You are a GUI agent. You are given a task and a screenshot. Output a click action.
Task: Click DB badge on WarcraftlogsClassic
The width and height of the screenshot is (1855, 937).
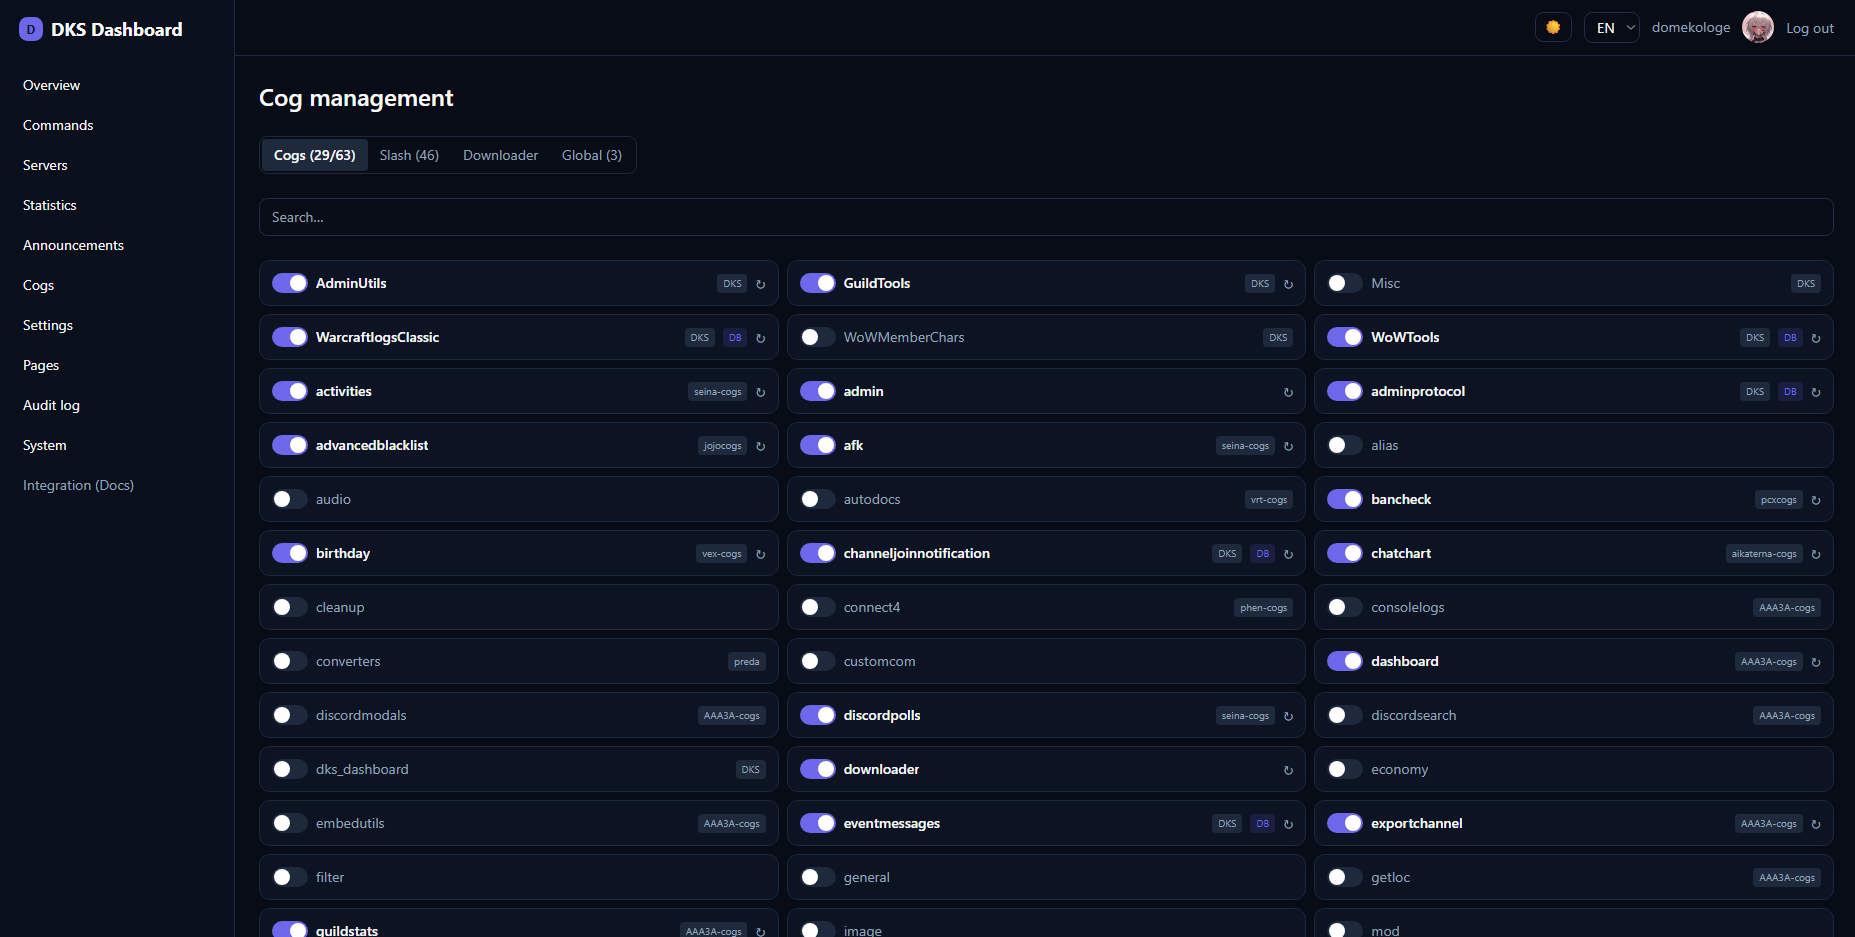pyautogui.click(x=735, y=337)
